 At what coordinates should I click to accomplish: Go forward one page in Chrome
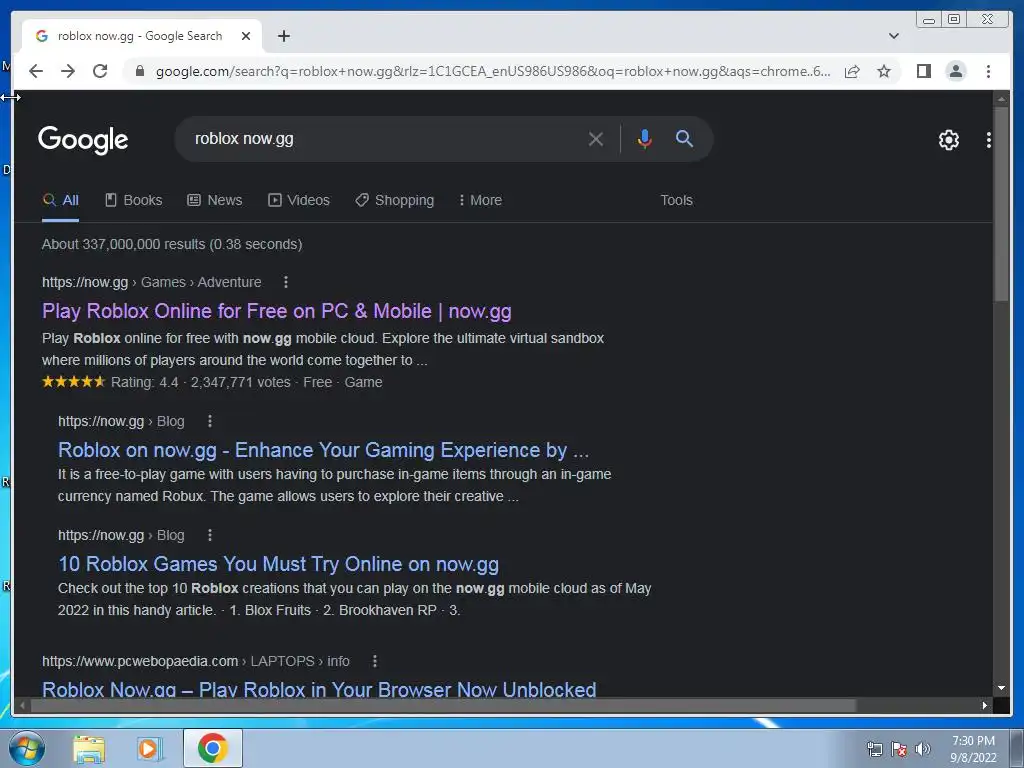pyautogui.click(x=68, y=71)
